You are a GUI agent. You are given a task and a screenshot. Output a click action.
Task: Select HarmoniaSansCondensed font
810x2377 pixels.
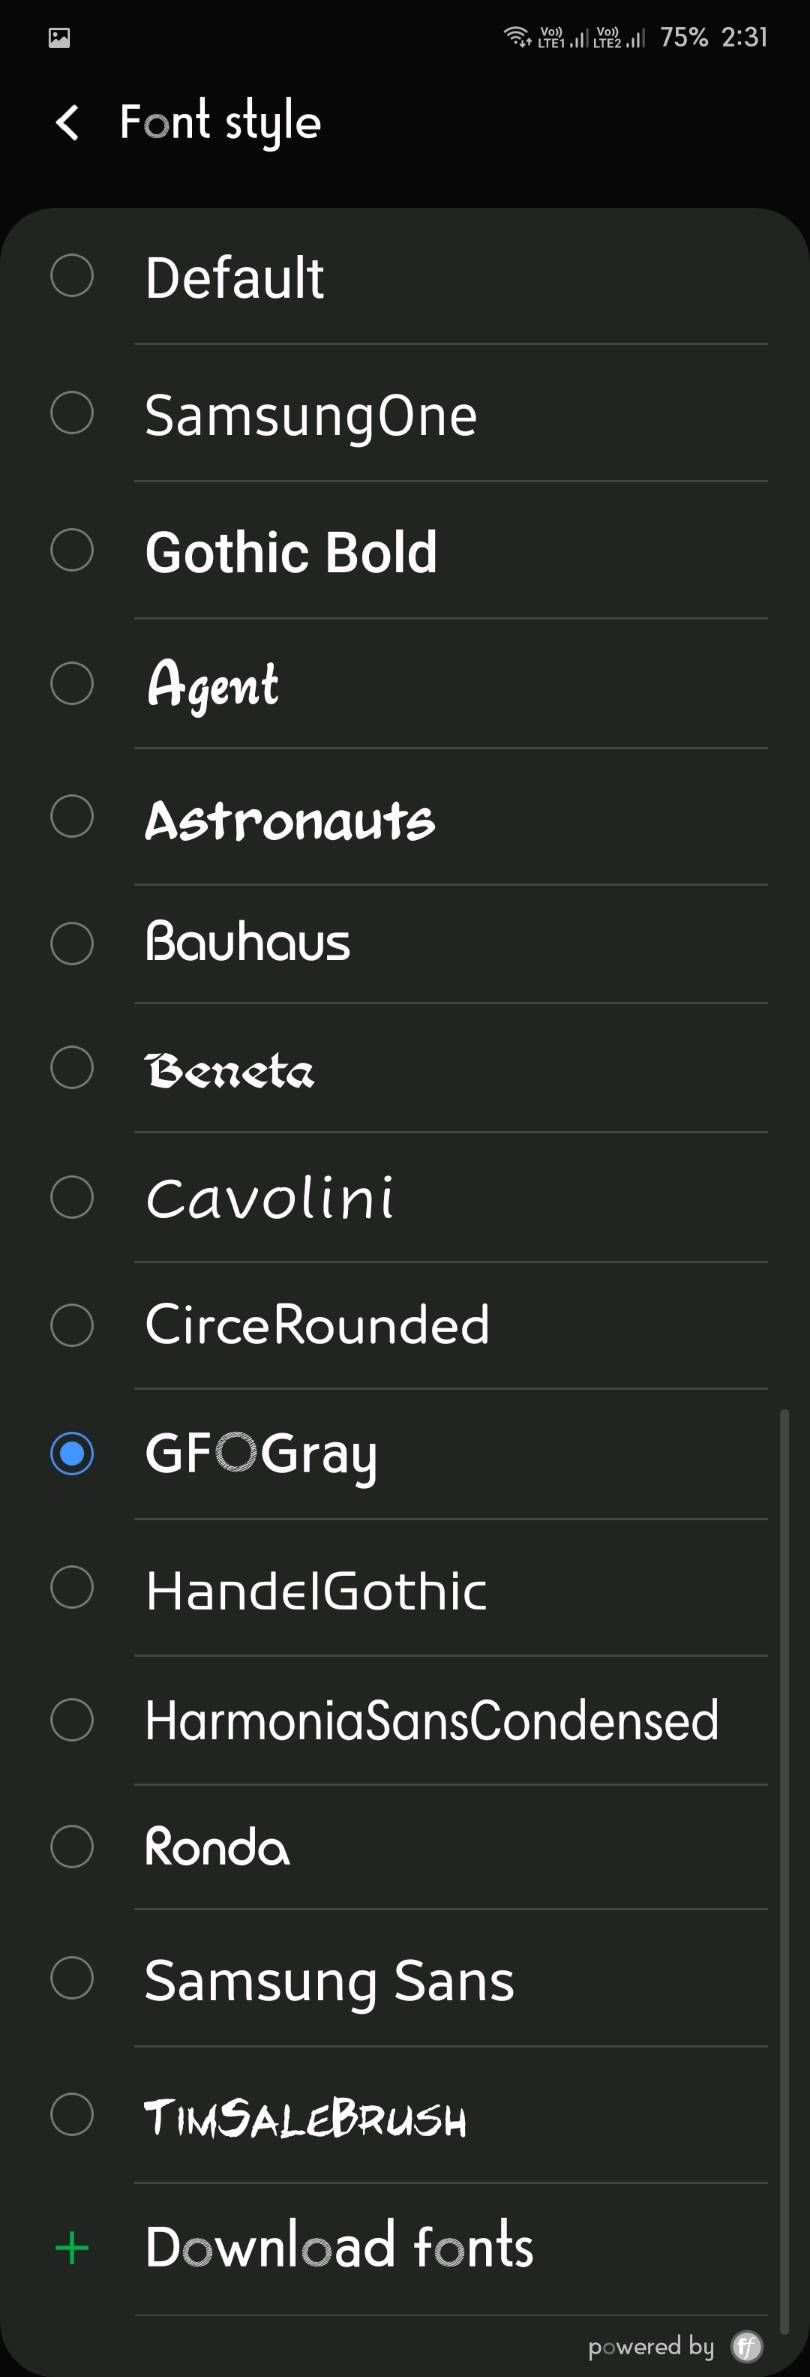[x=431, y=1720]
